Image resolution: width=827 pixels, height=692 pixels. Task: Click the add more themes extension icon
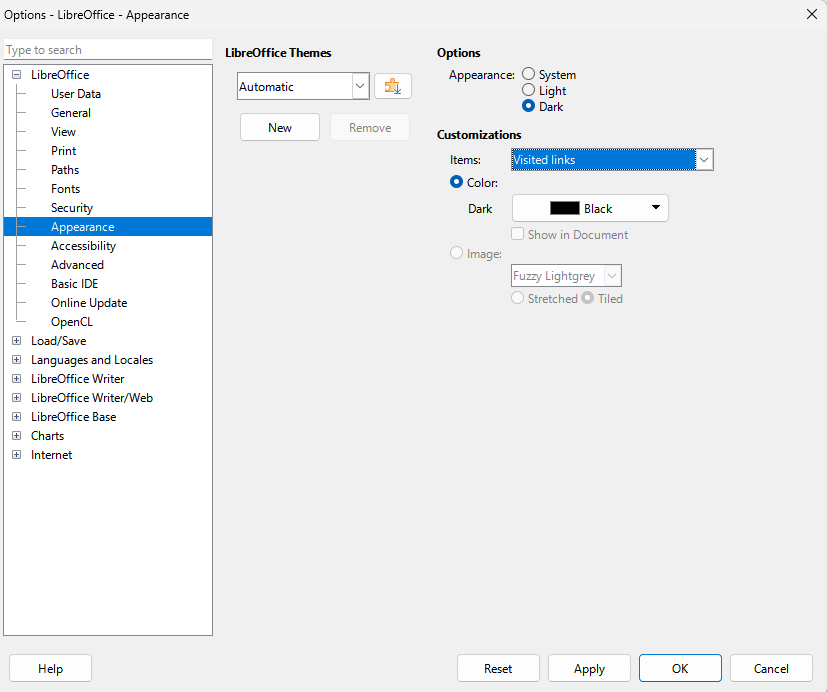[x=392, y=86]
